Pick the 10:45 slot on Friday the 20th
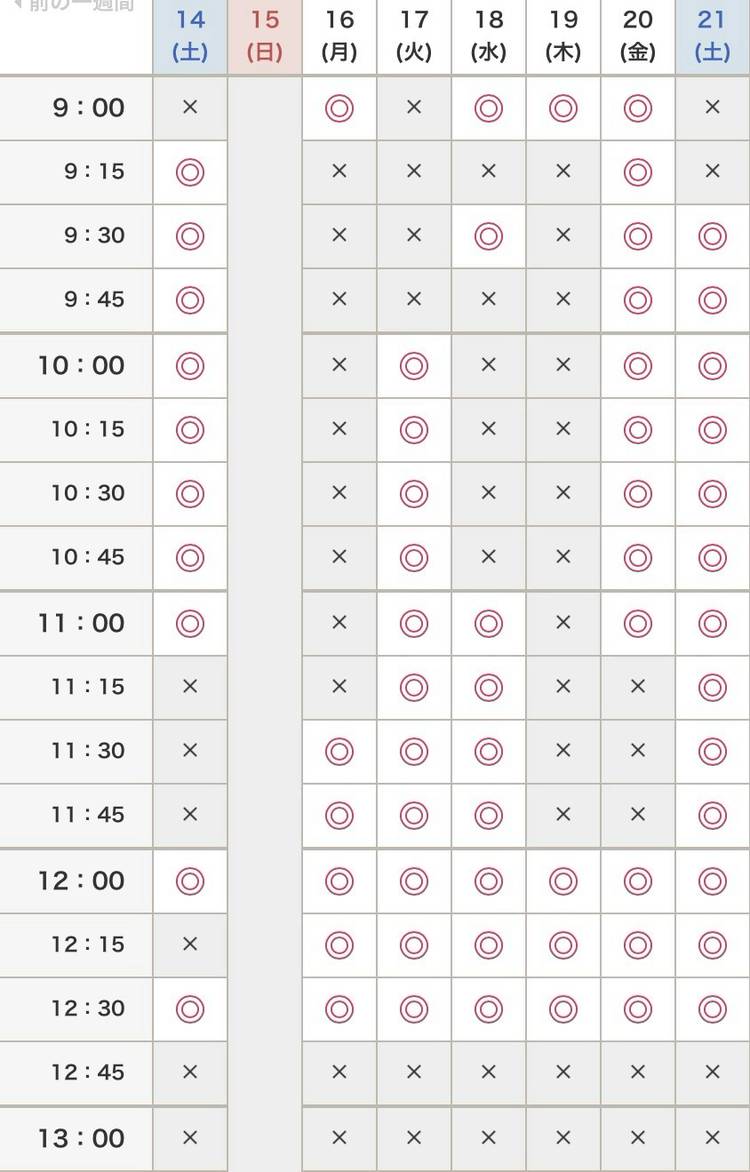Image resolution: width=750 pixels, height=1172 pixels. click(x=638, y=557)
